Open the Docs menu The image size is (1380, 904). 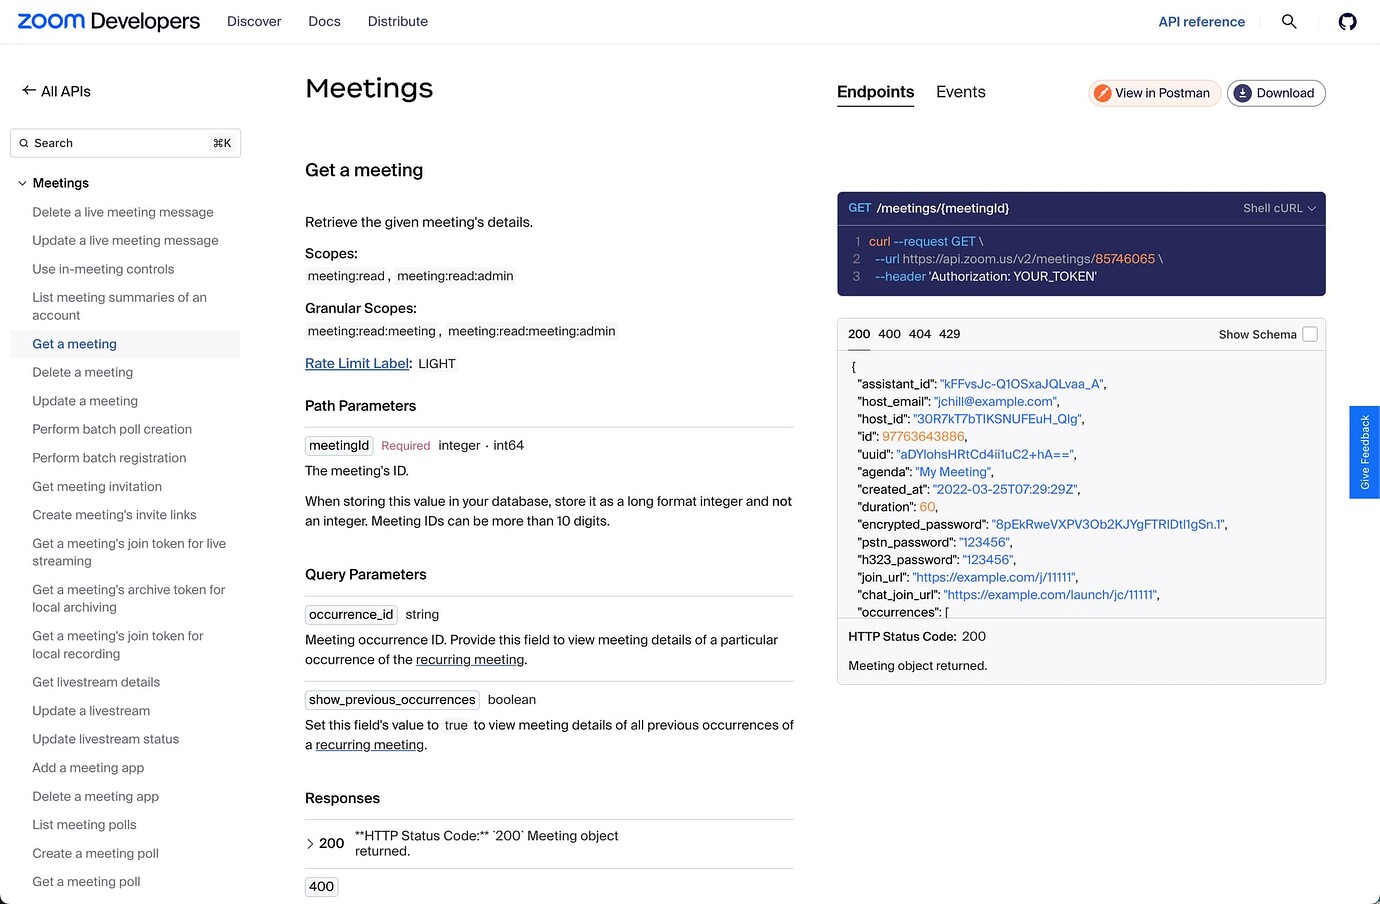(324, 20)
